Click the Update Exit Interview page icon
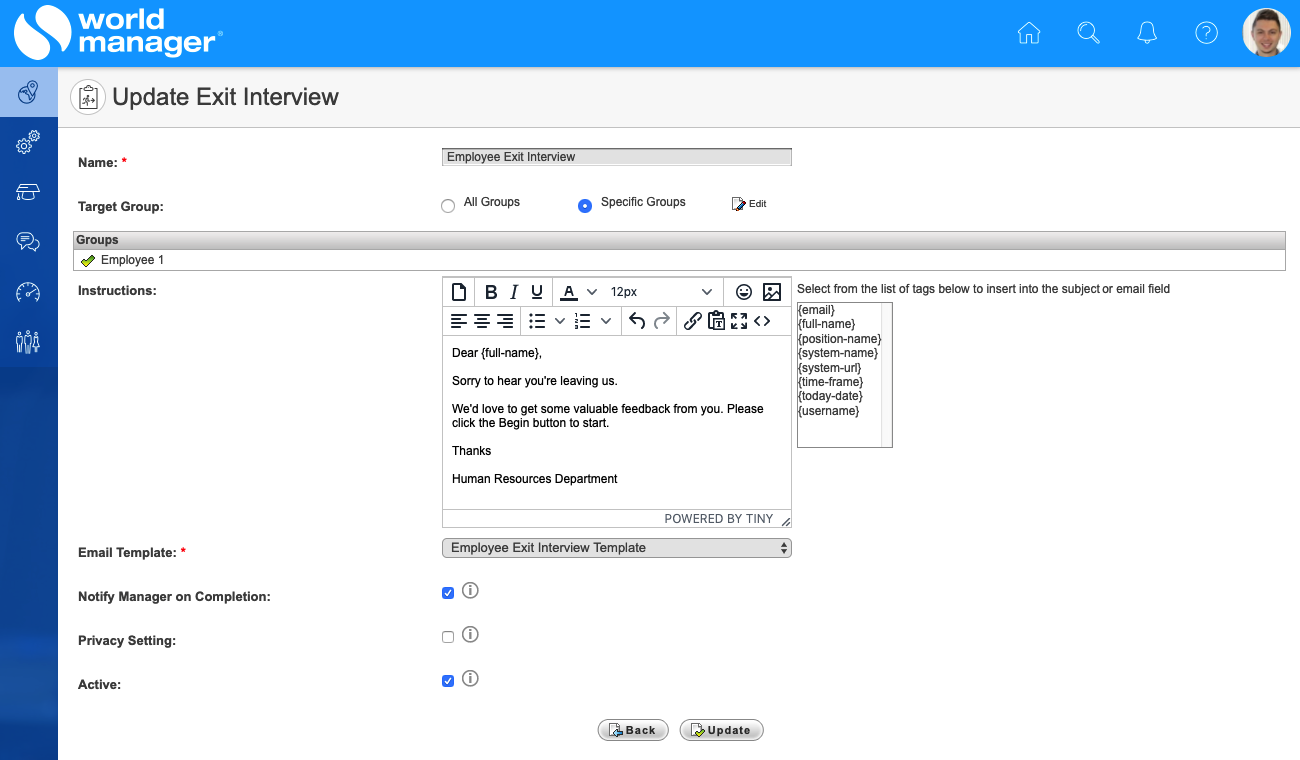The height and width of the screenshot is (760, 1300). (x=88, y=97)
